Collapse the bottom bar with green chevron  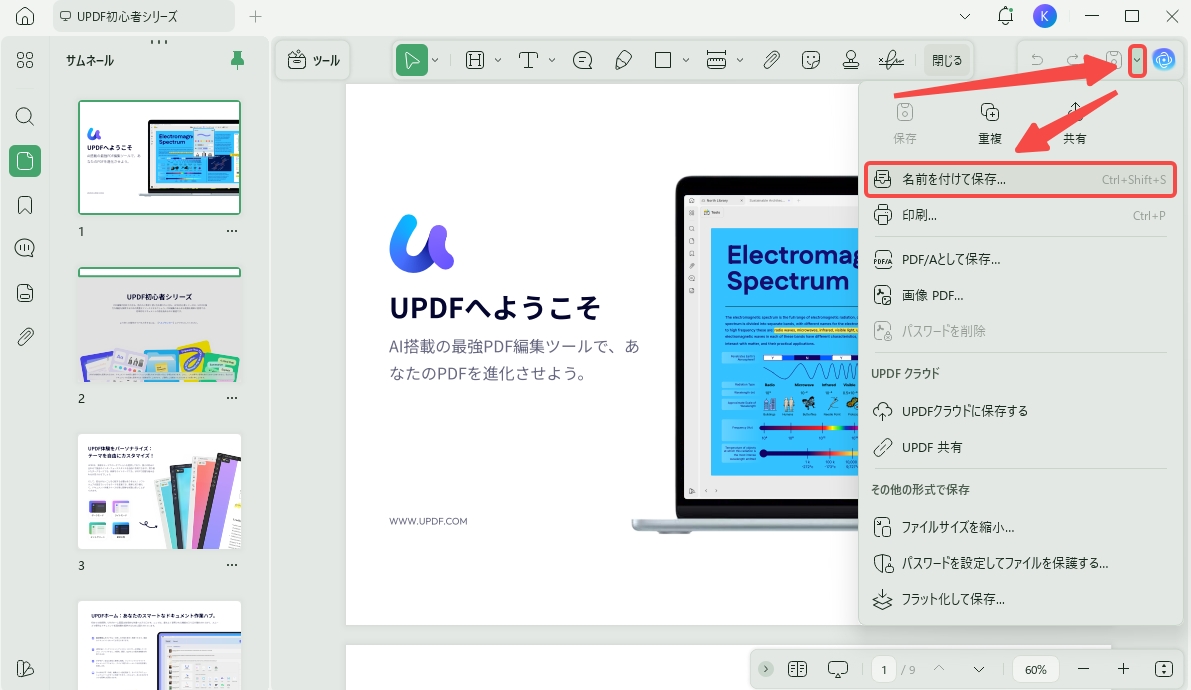point(766,669)
